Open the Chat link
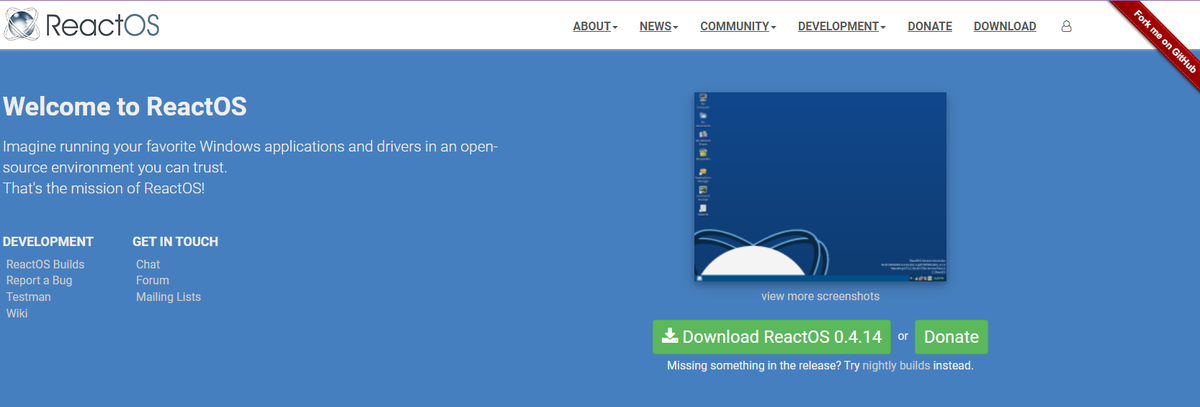Image resolution: width=1200 pixels, height=407 pixels. 148,264
